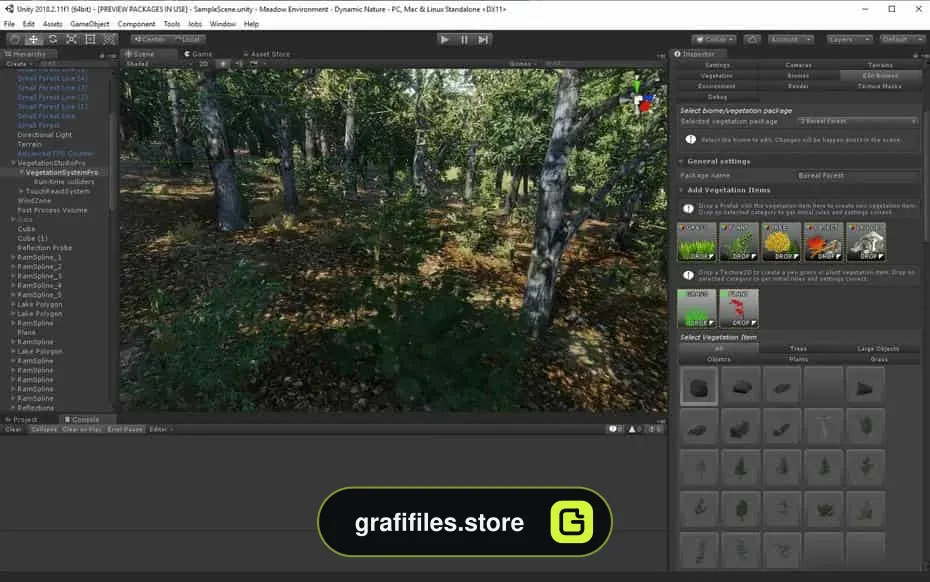Toggle scene audio button in Scene toolbar

238,63
